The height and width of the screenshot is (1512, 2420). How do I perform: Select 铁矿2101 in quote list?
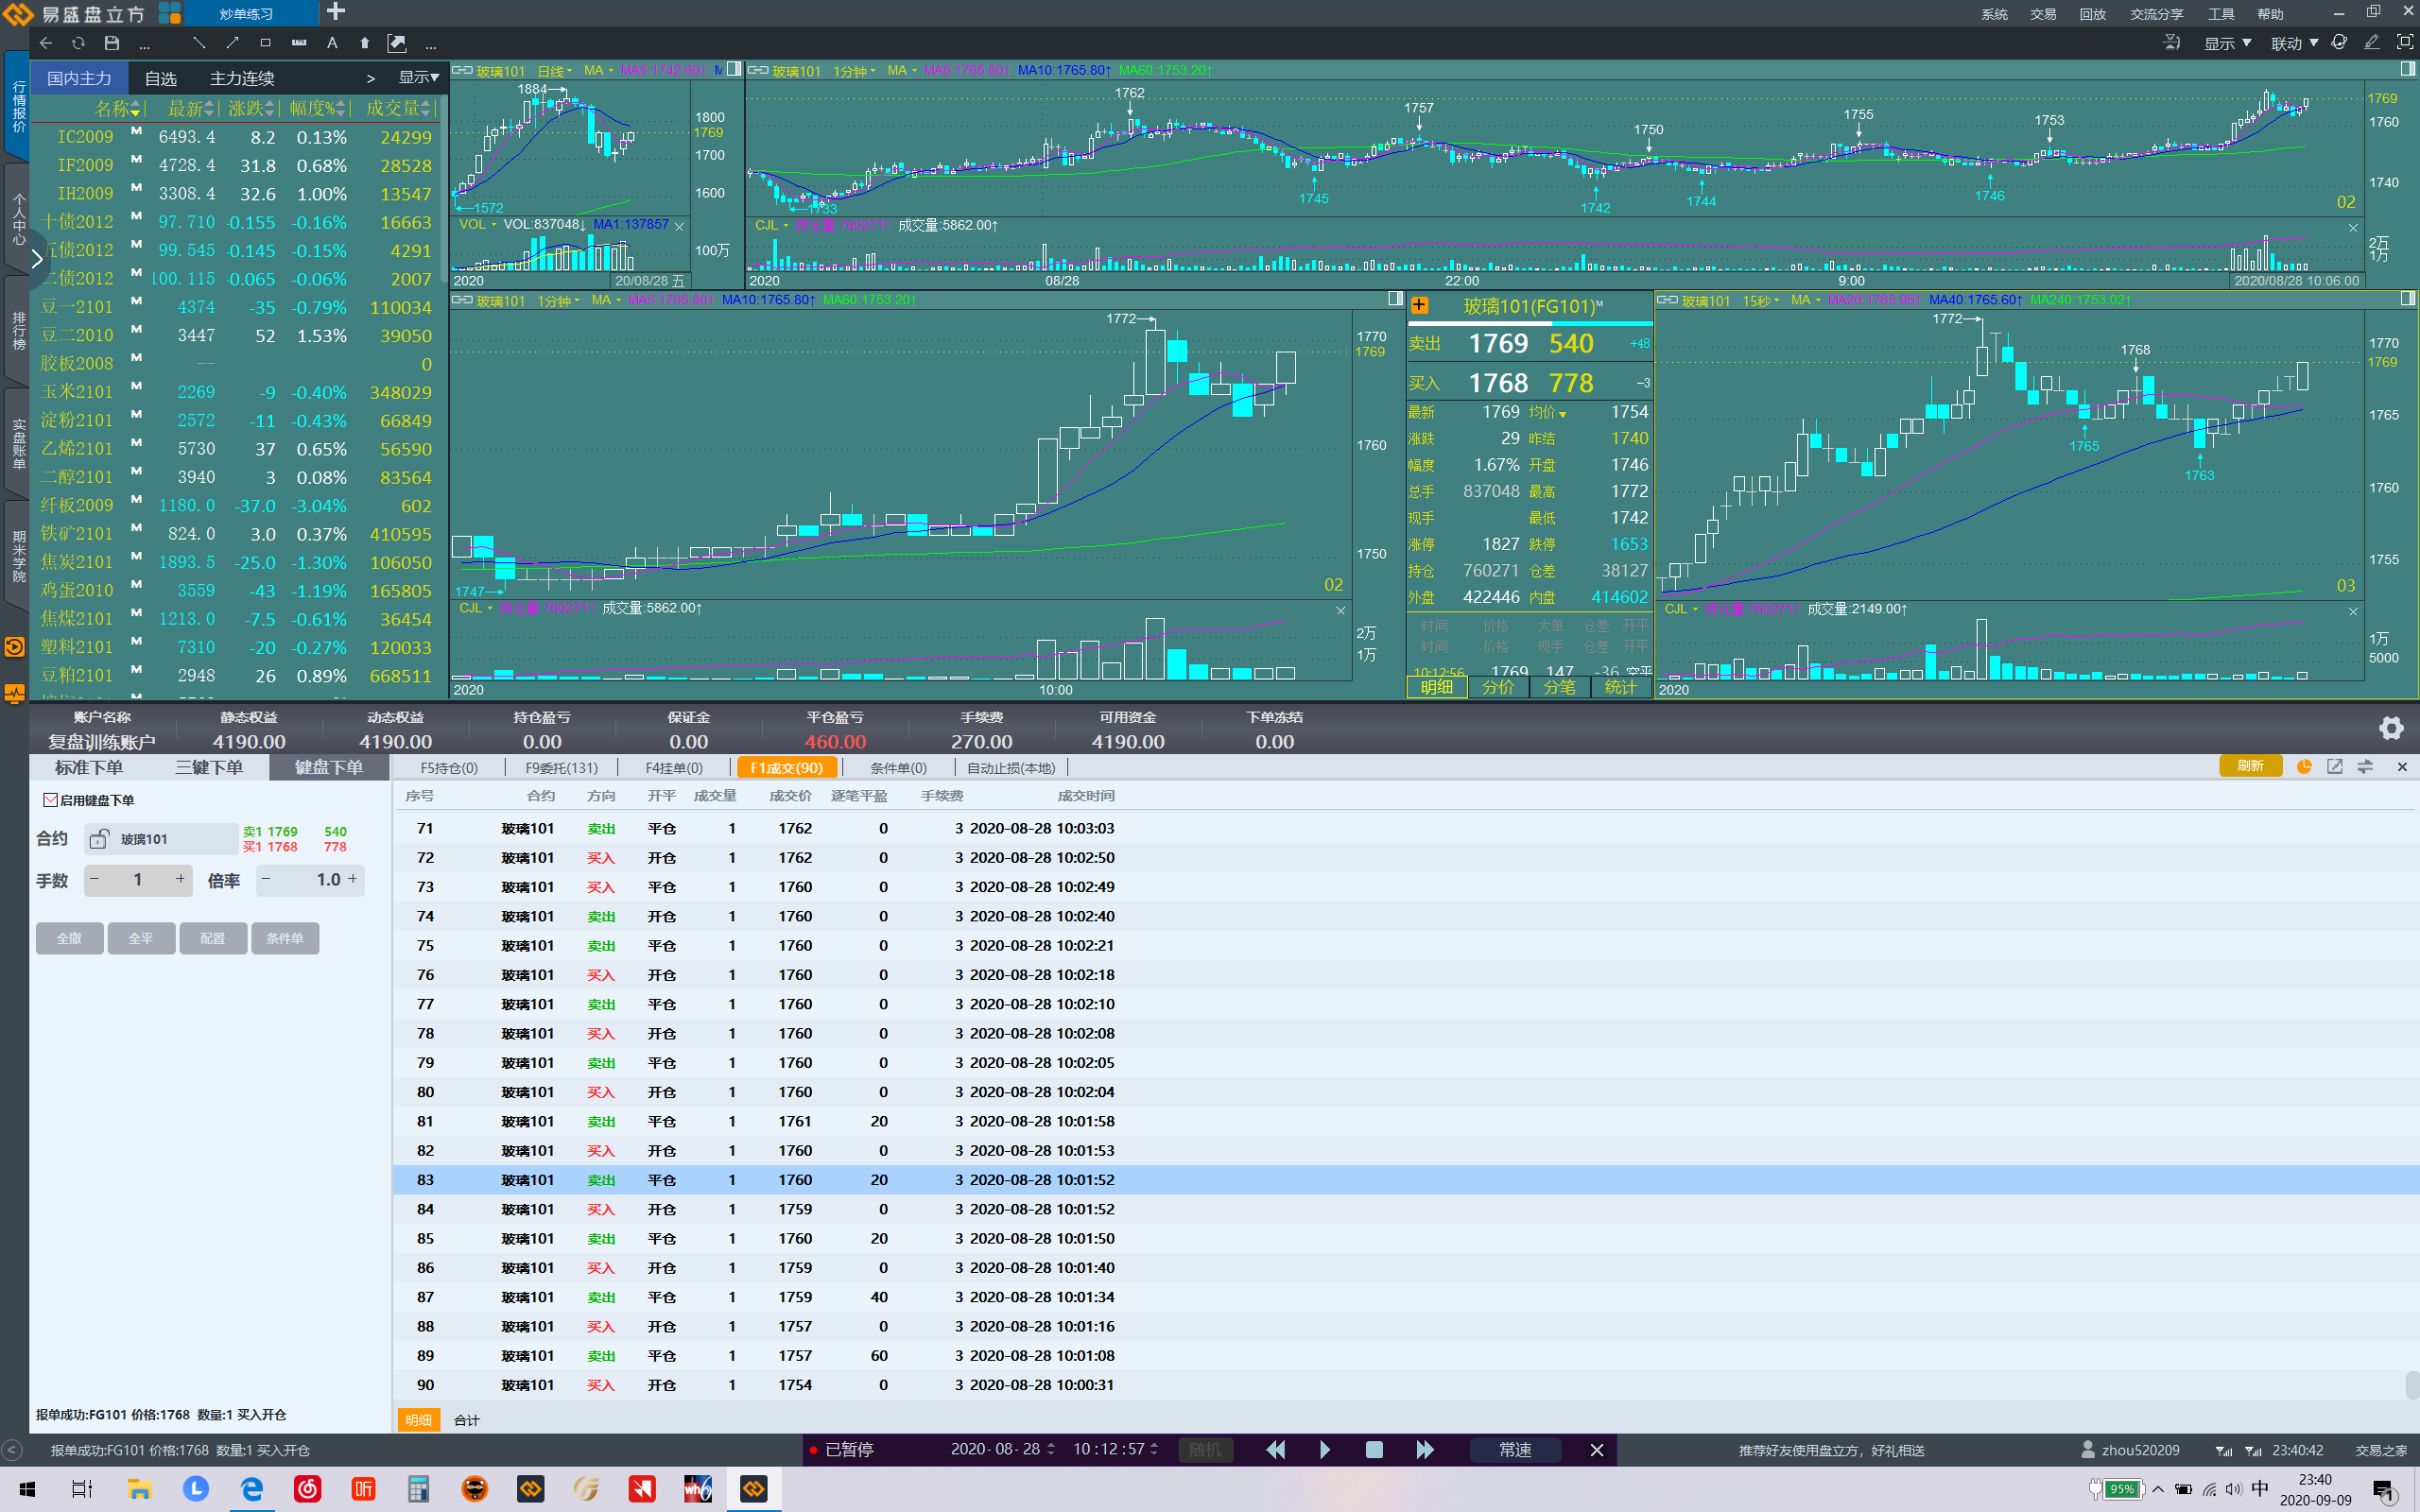(236, 534)
